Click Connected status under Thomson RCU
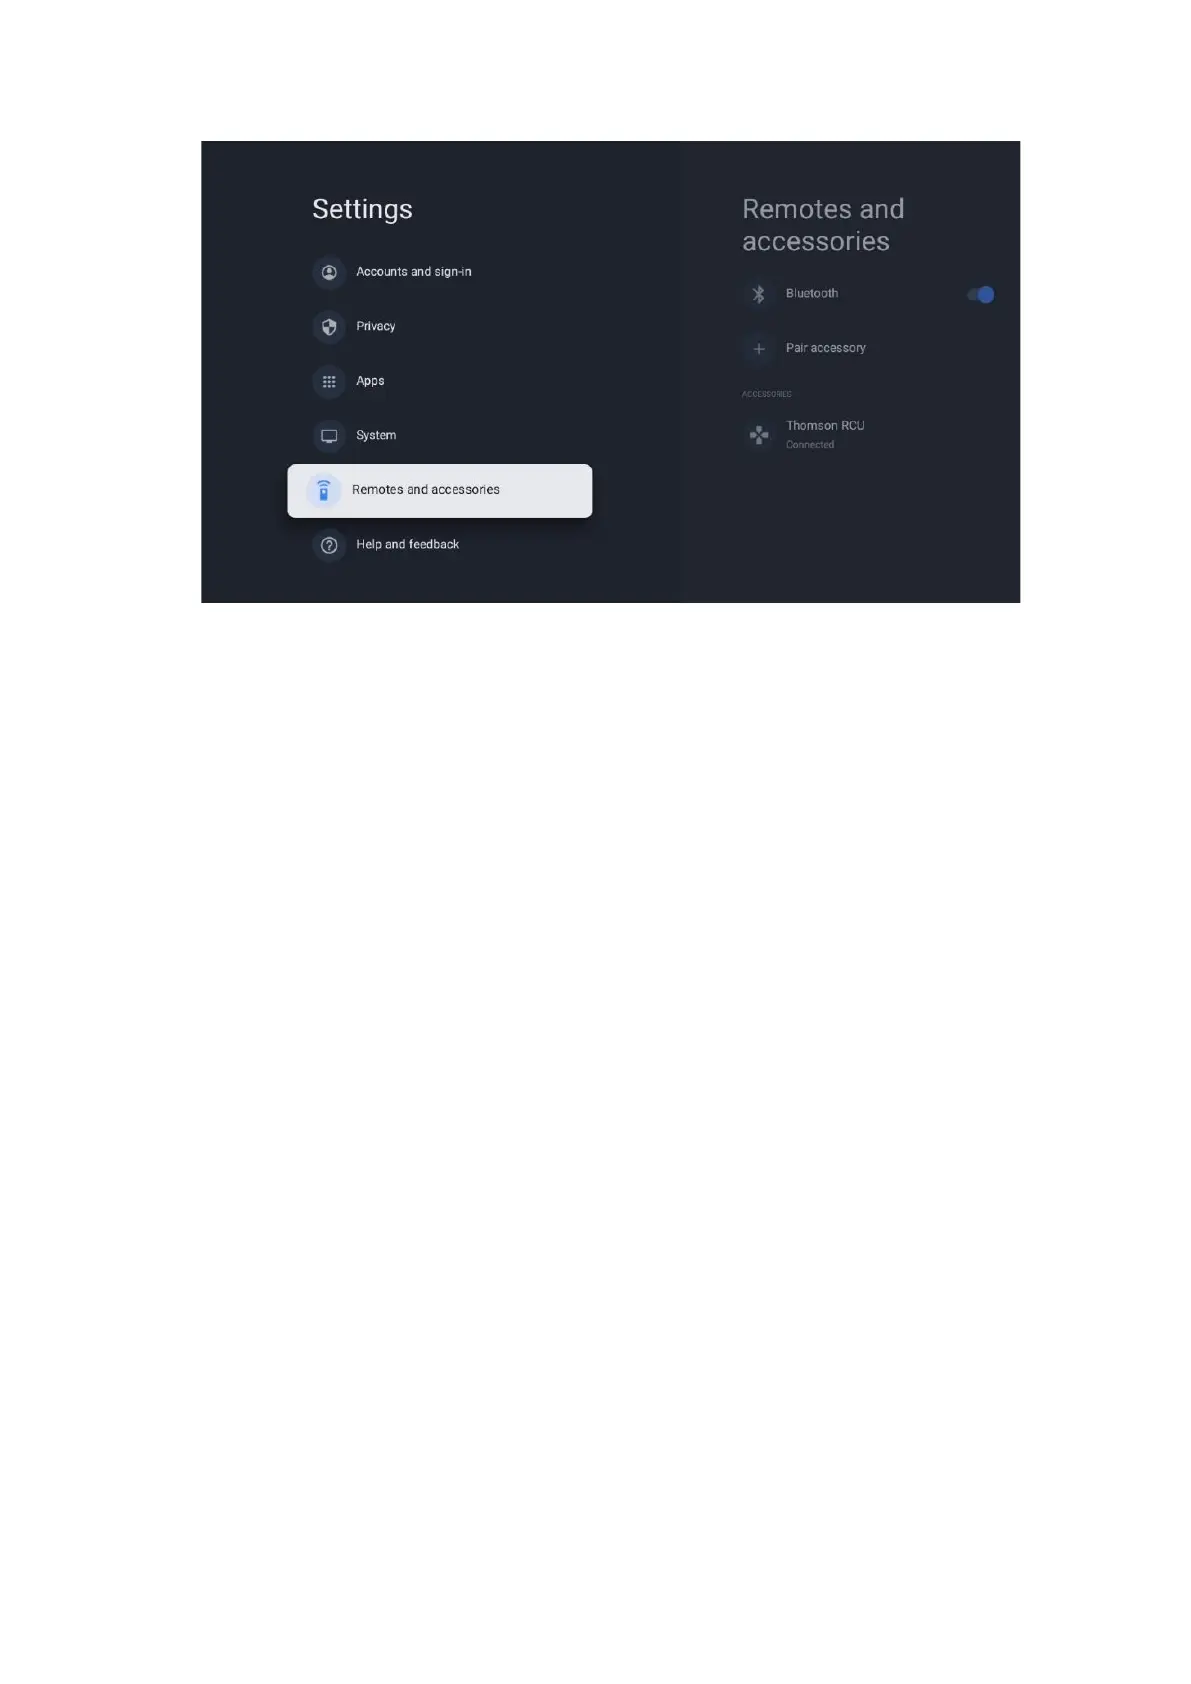Image resolution: width=1191 pixels, height=1684 pixels. [x=810, y=445]
